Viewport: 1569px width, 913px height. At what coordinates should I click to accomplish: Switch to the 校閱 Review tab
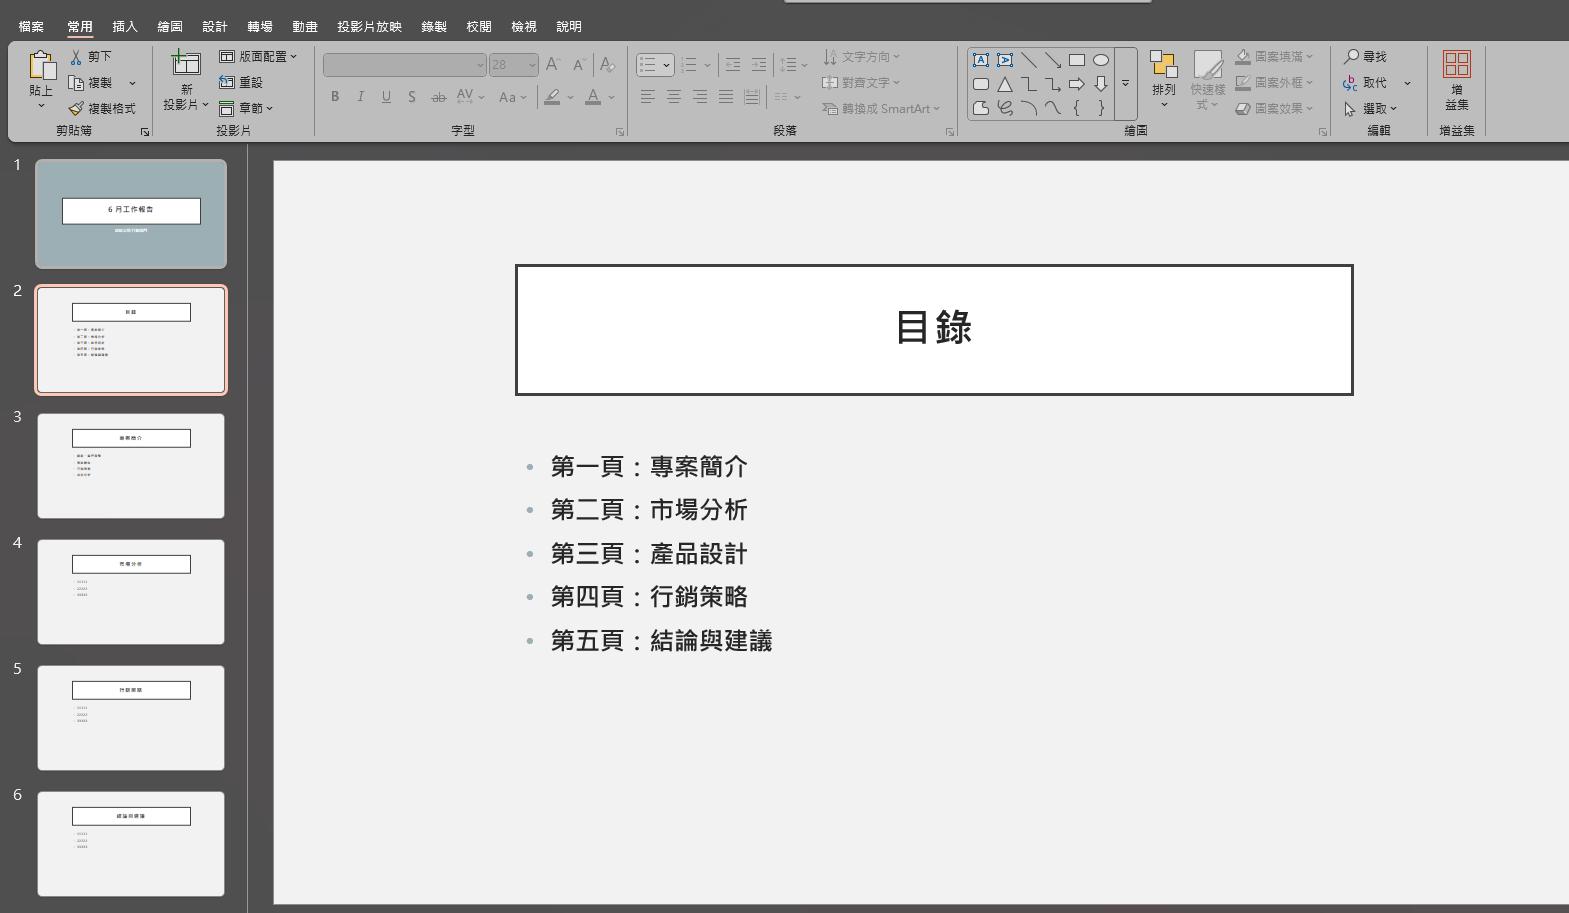point(479,27)
